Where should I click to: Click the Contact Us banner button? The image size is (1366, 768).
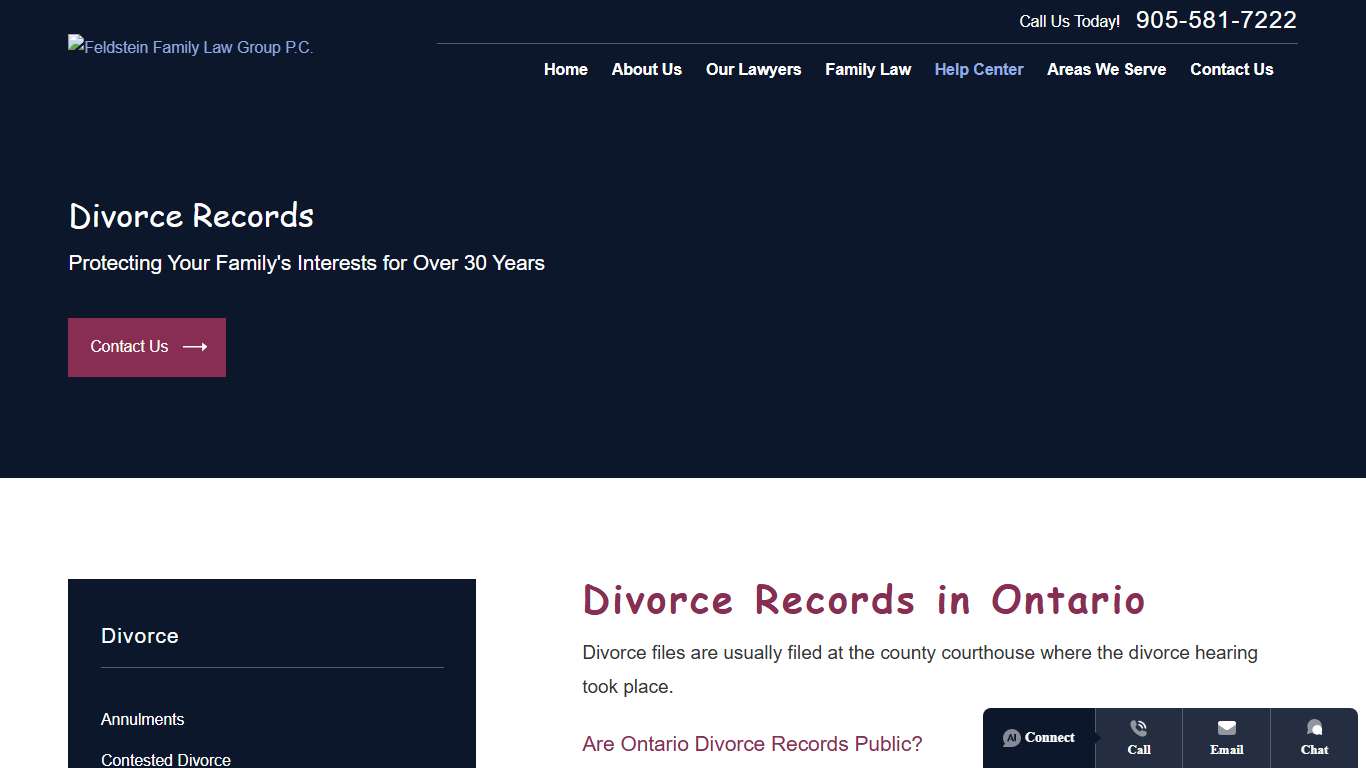(x=146, y=347)
